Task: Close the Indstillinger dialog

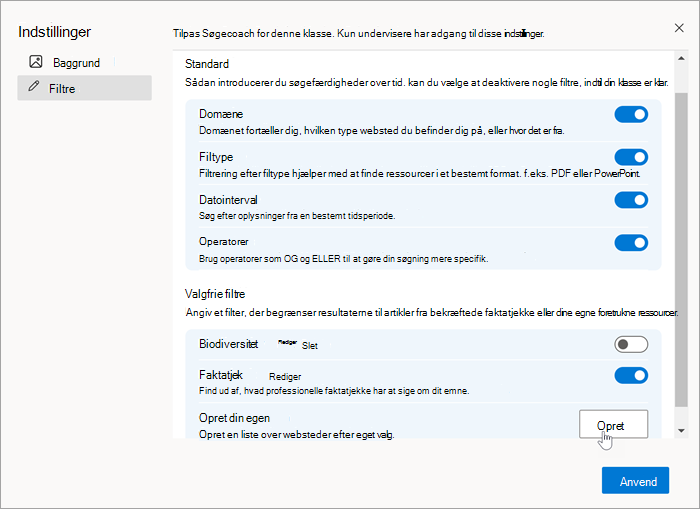Action: pos(679,28)
